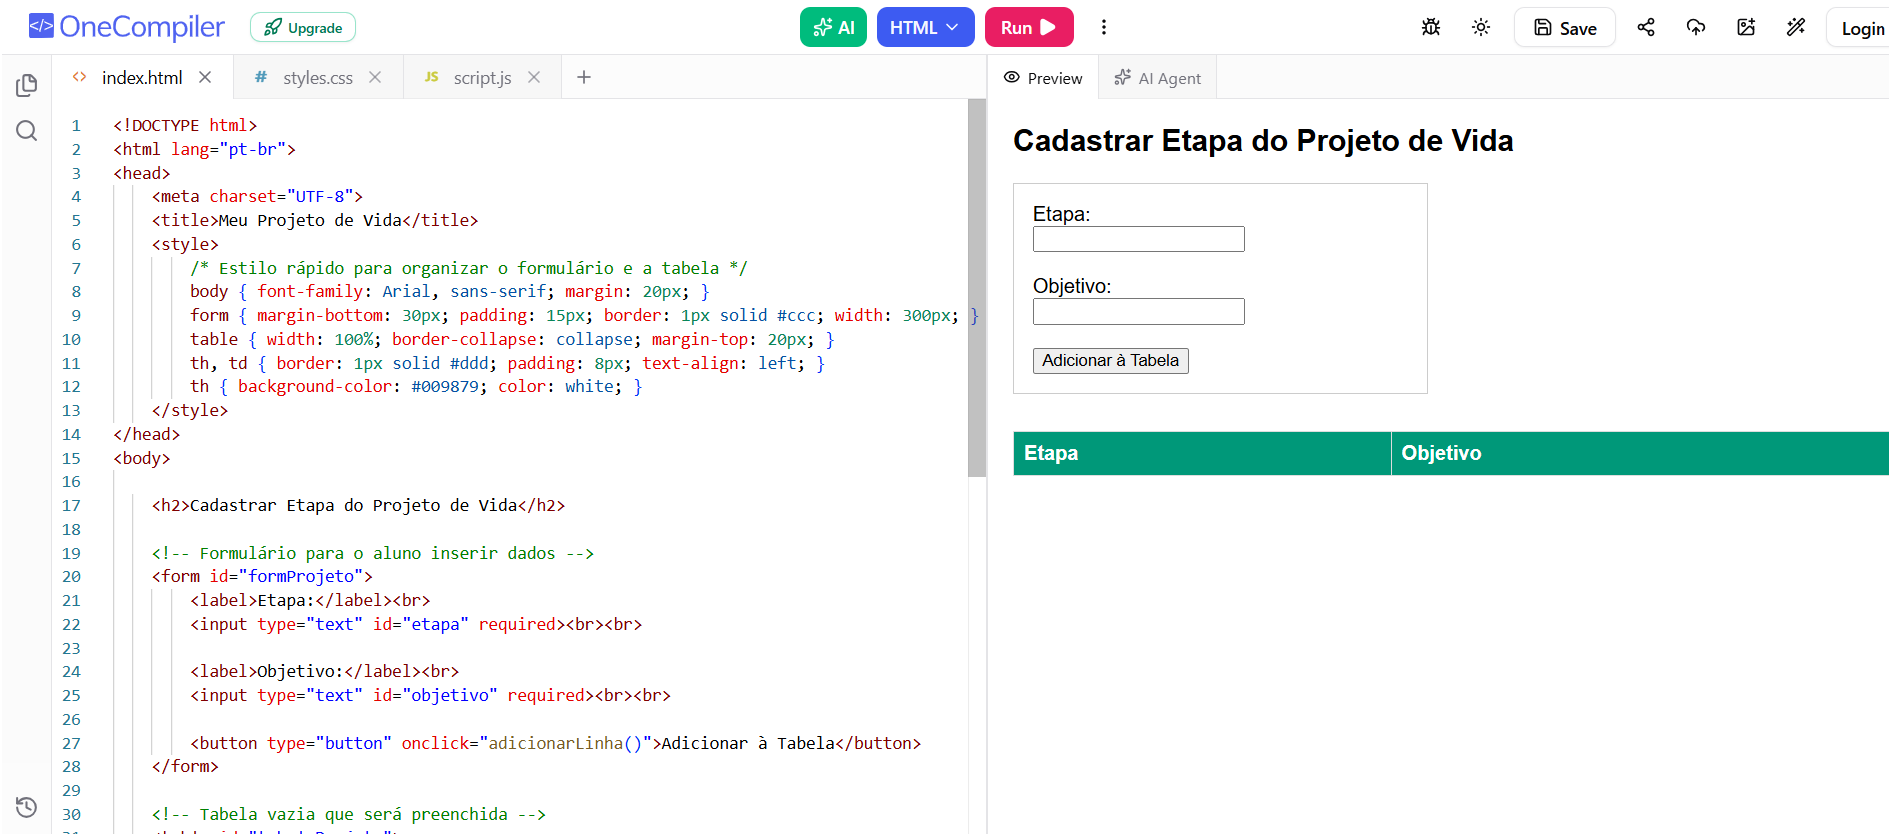The height and width of the screenshot is (836, 1891).
Task: Click the Objetivo table header
Action: click(x=1640, y=453)
